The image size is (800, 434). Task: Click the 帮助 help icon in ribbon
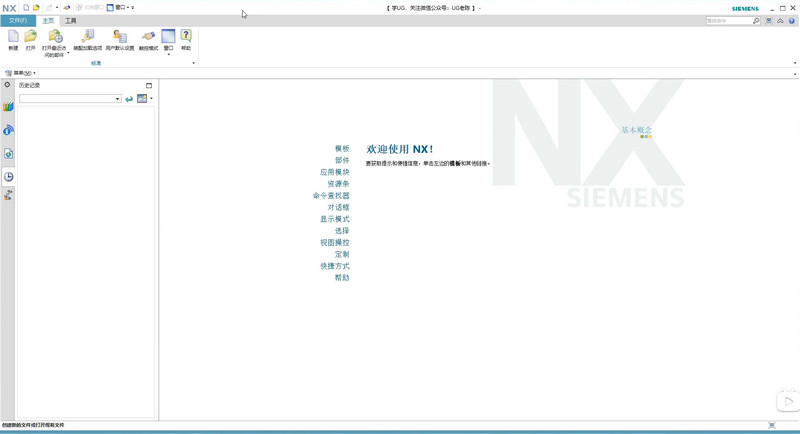click(186, 38)
